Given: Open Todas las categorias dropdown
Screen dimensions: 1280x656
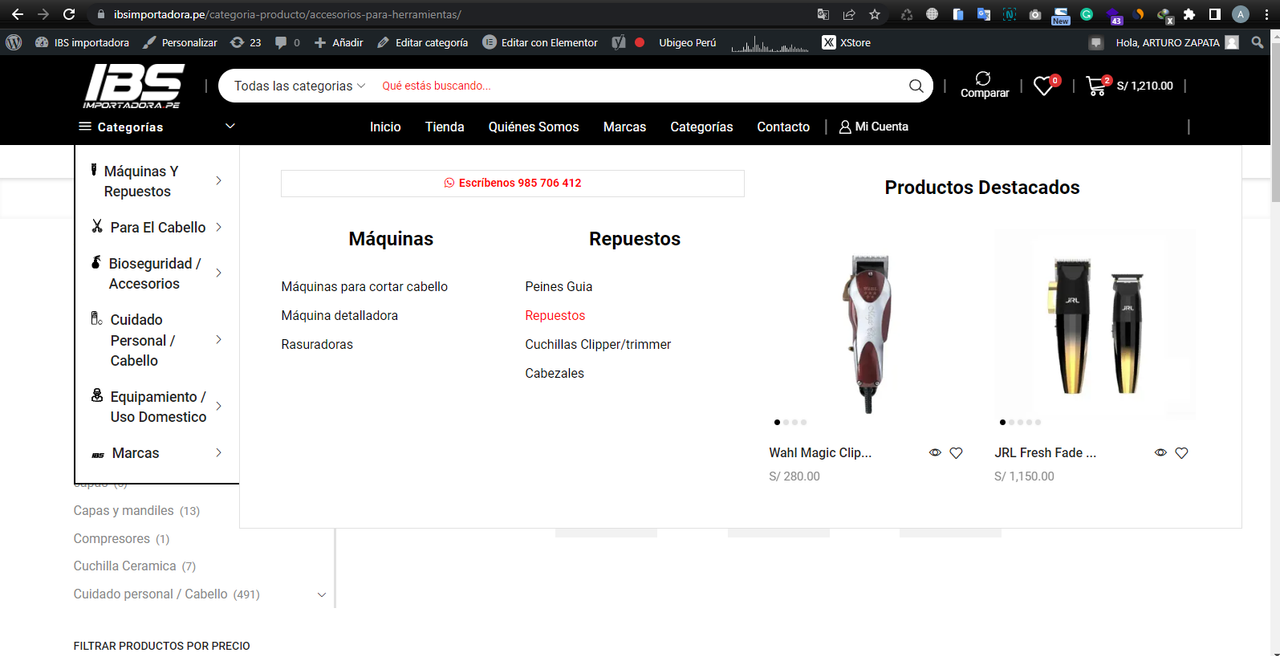Looking at the screenshot, I should click(300, 86).
